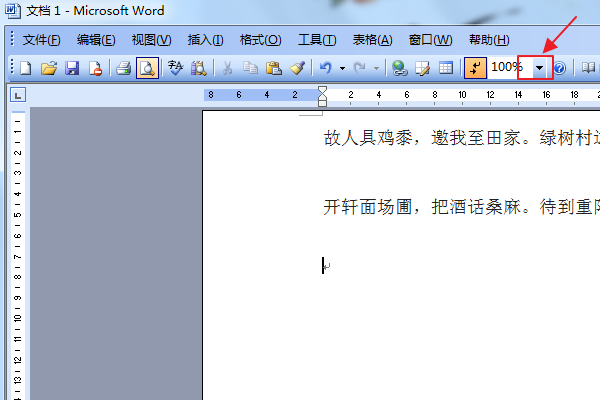Open the 视图(V) menu
The image size is (600, 400).
click(152, 40)
